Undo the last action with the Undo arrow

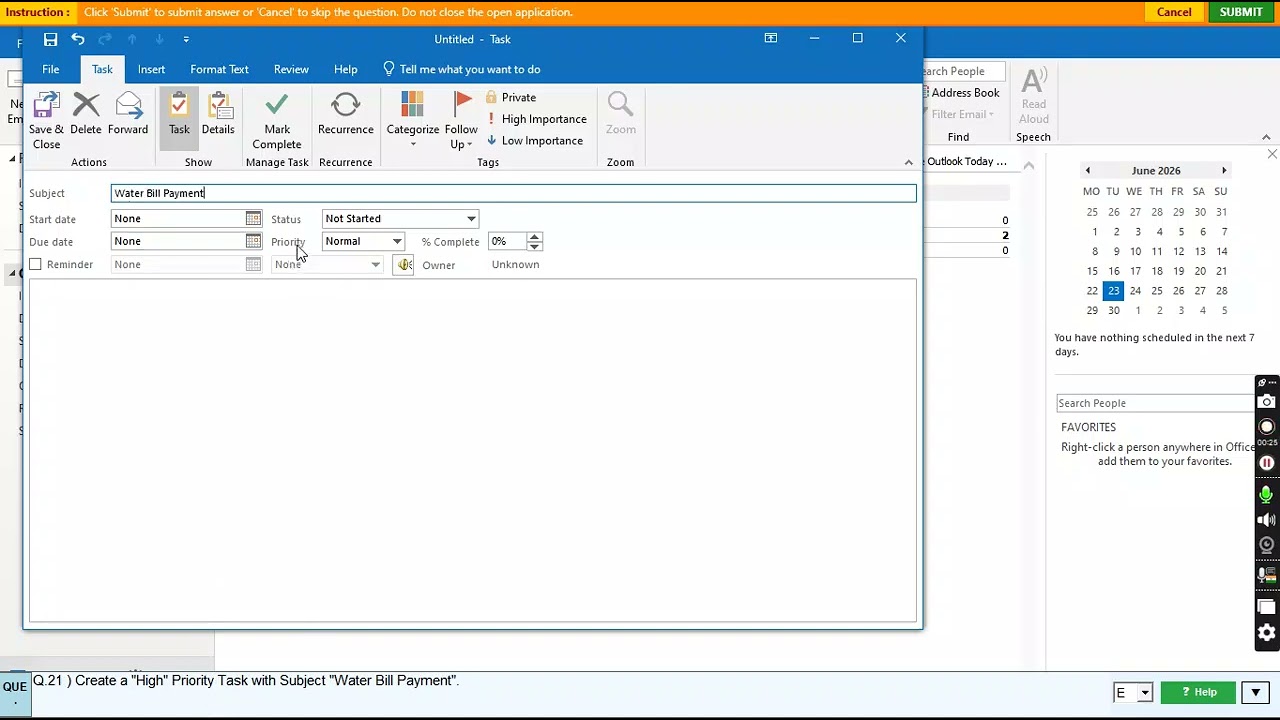tap(78, 39)
